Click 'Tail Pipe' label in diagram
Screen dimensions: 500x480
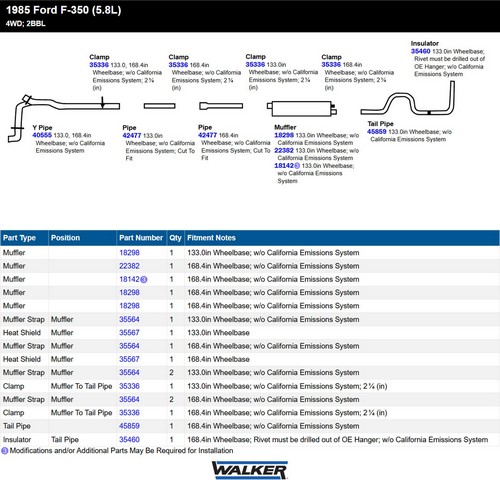point(380,124)
